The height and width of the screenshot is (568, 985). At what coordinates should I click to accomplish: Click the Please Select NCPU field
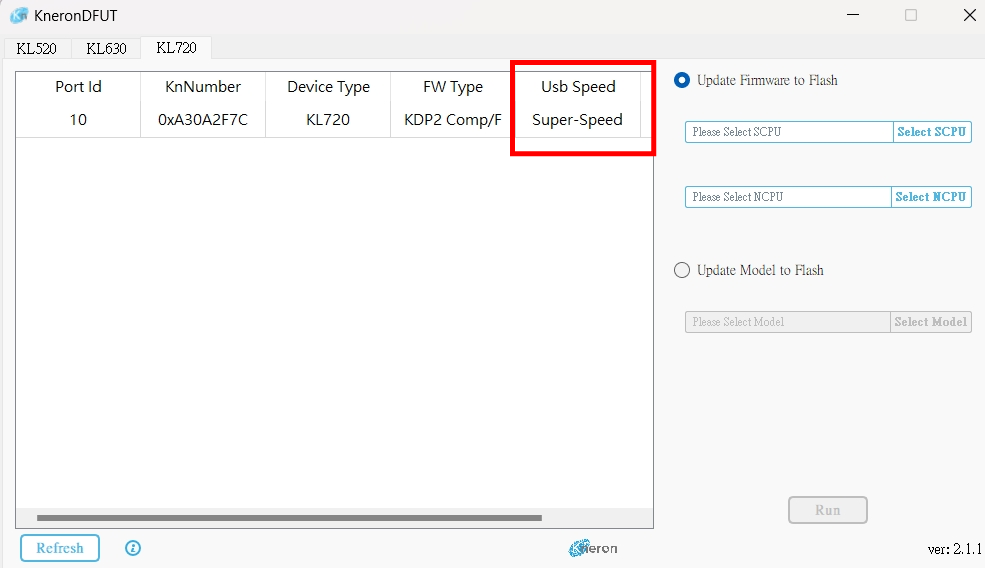788,197
